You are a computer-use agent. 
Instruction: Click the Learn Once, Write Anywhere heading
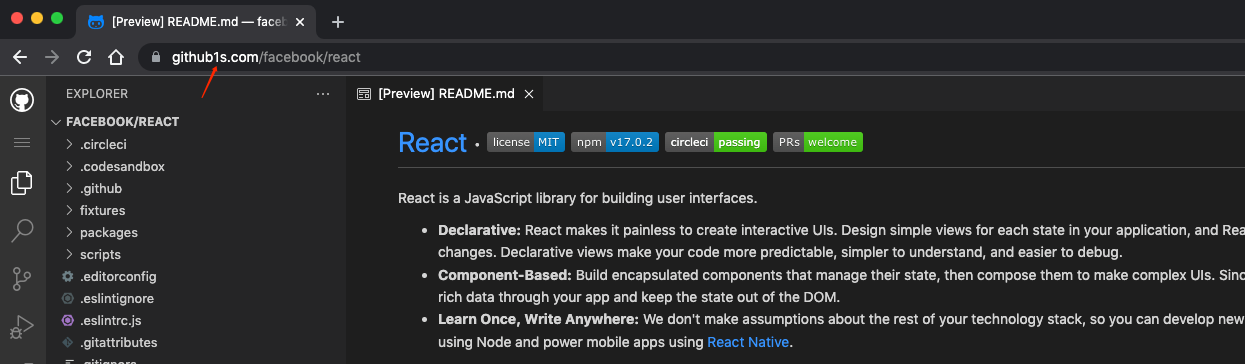coord(538,319)
